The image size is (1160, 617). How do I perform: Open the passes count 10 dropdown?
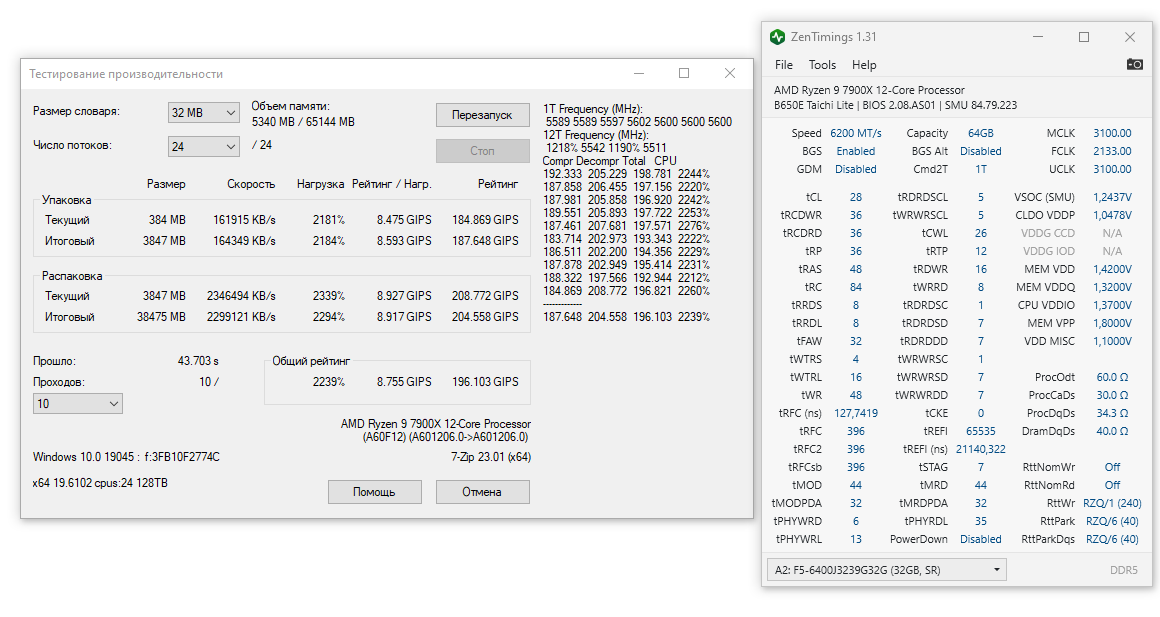pos(78,403)
